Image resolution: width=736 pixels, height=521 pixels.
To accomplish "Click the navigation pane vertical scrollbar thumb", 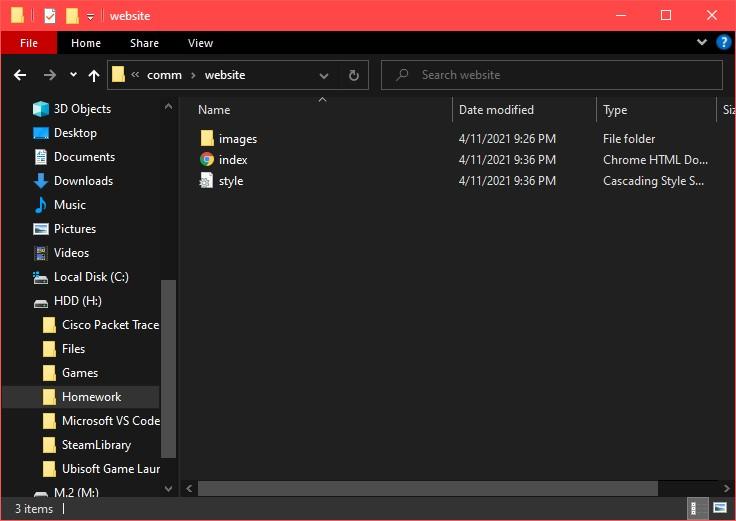I will pyautogui.click(x=168, y=368).
